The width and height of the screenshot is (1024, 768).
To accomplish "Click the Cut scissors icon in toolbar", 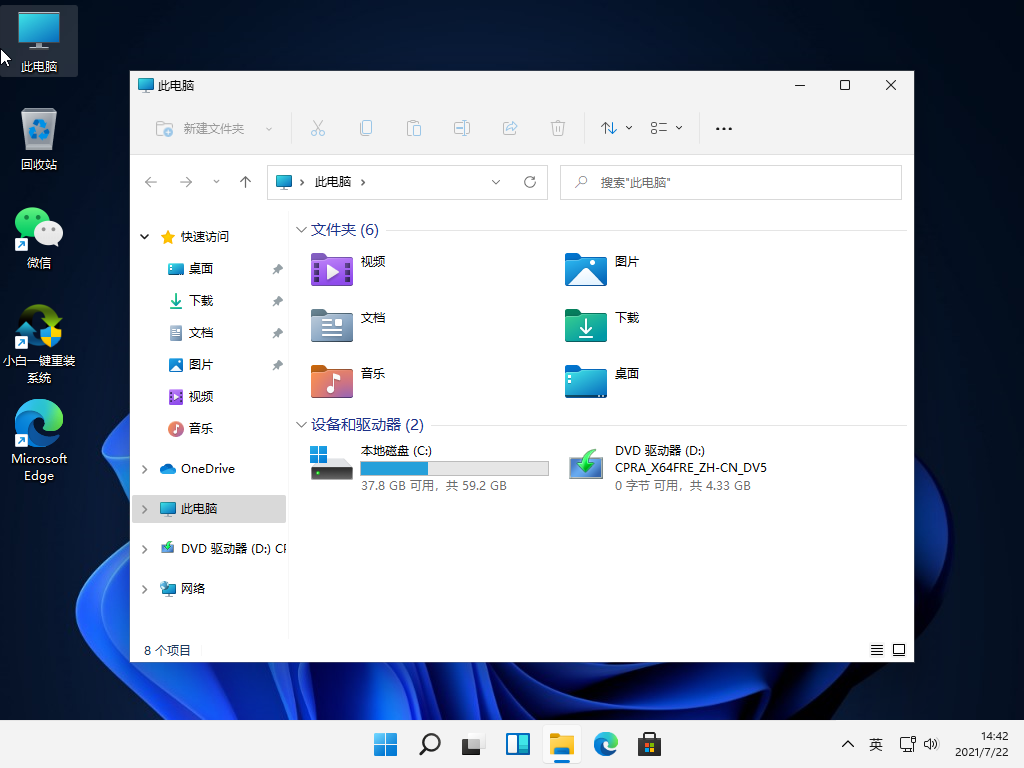I will [x=318, y=128].
